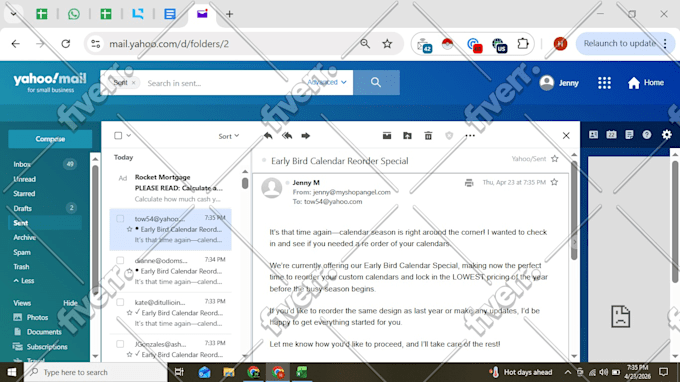680x382 pixels.
Task: Check the tow54@yahoo message checkbox
Action: pyautogui.click(x=120, y=219)
